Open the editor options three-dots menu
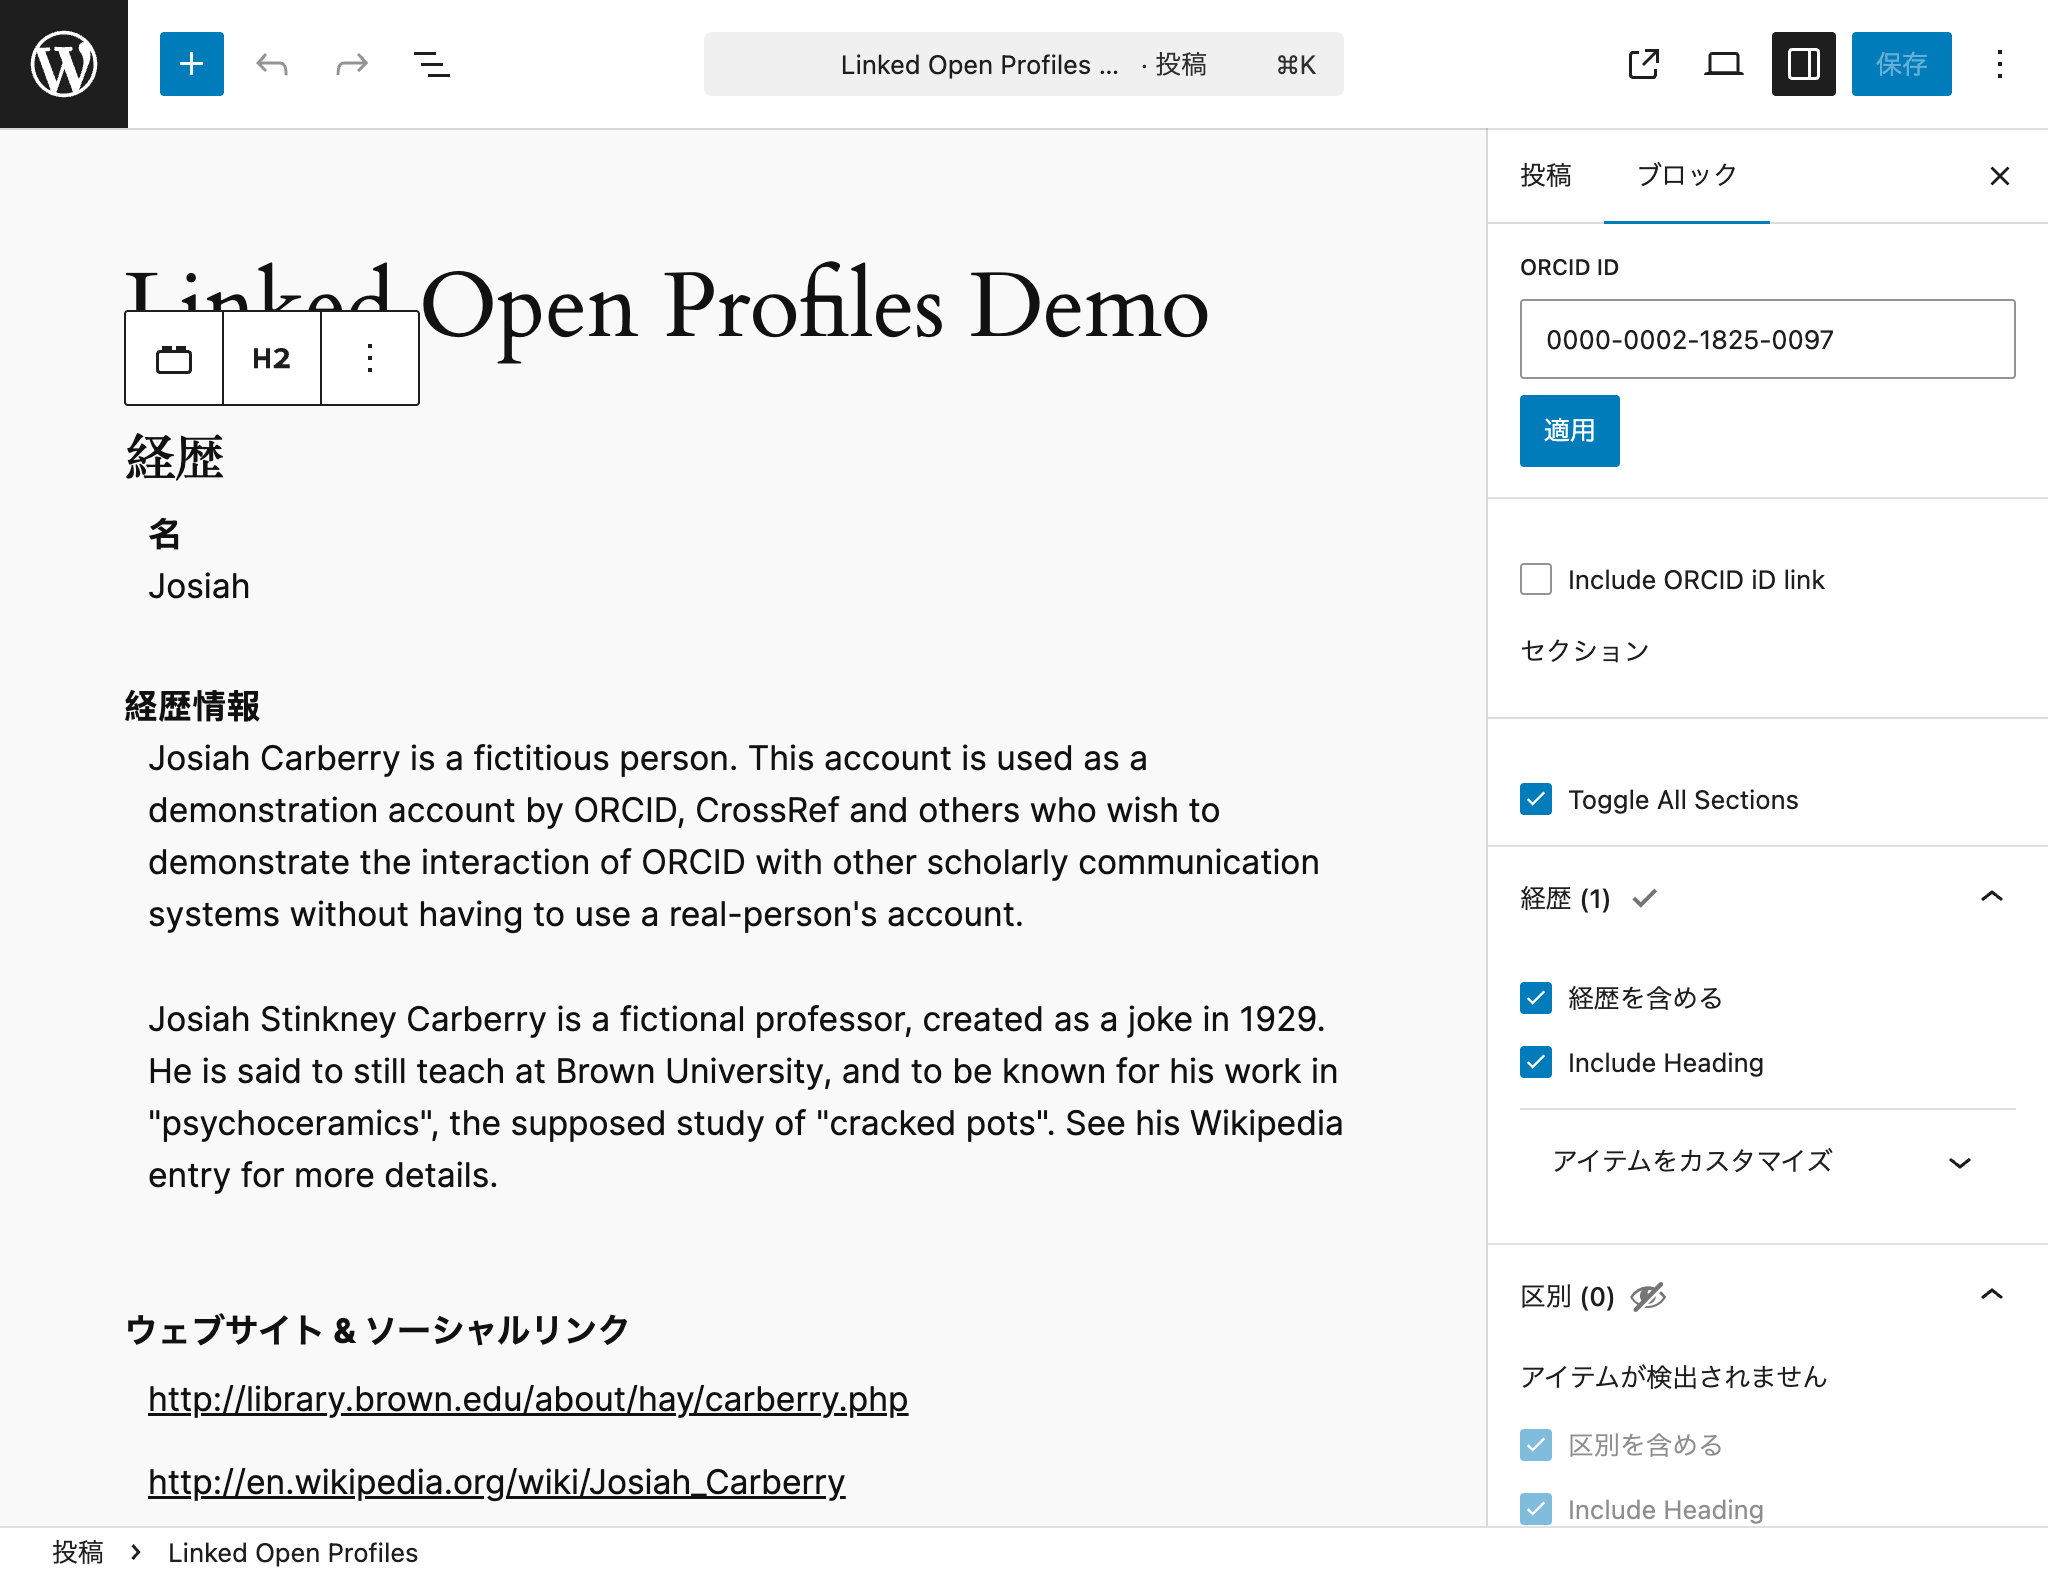2048x1576 pixels. (2000, 64)
